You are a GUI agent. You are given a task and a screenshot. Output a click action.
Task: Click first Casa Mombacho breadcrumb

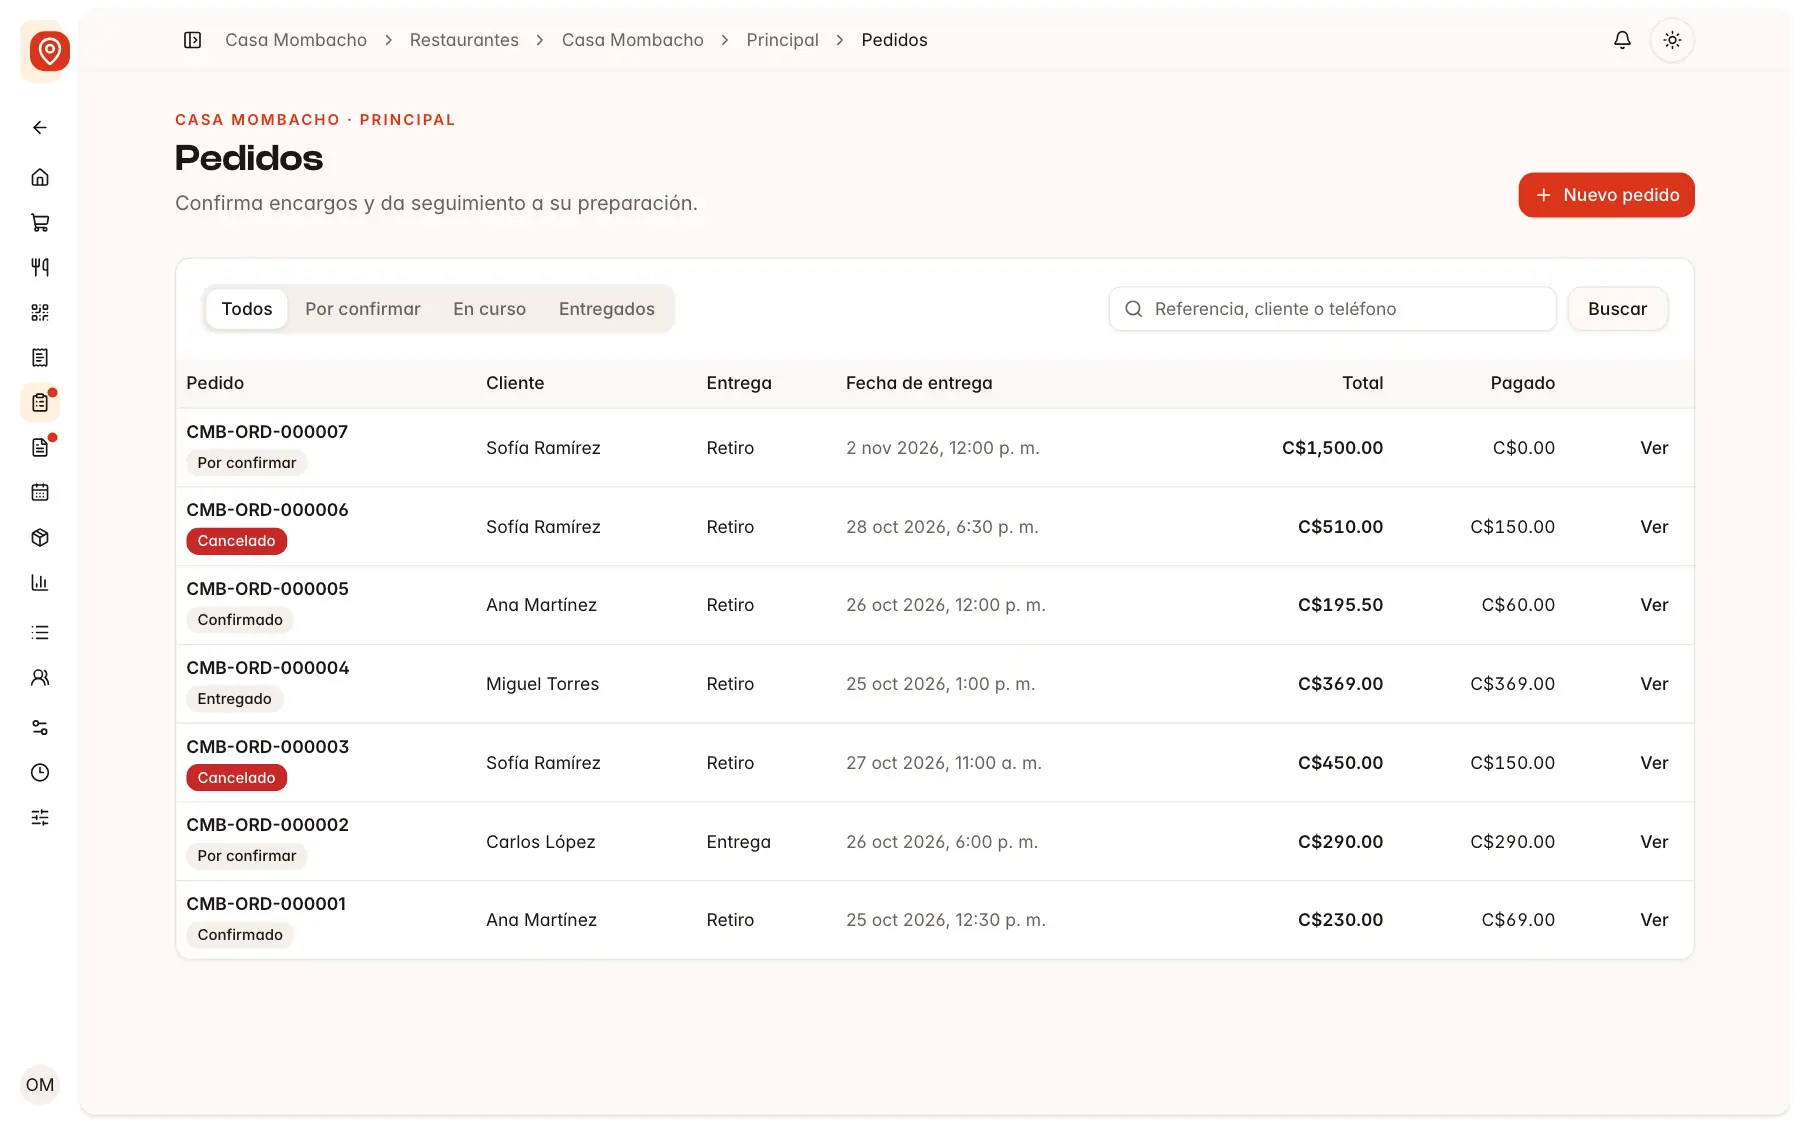point(296,40)
